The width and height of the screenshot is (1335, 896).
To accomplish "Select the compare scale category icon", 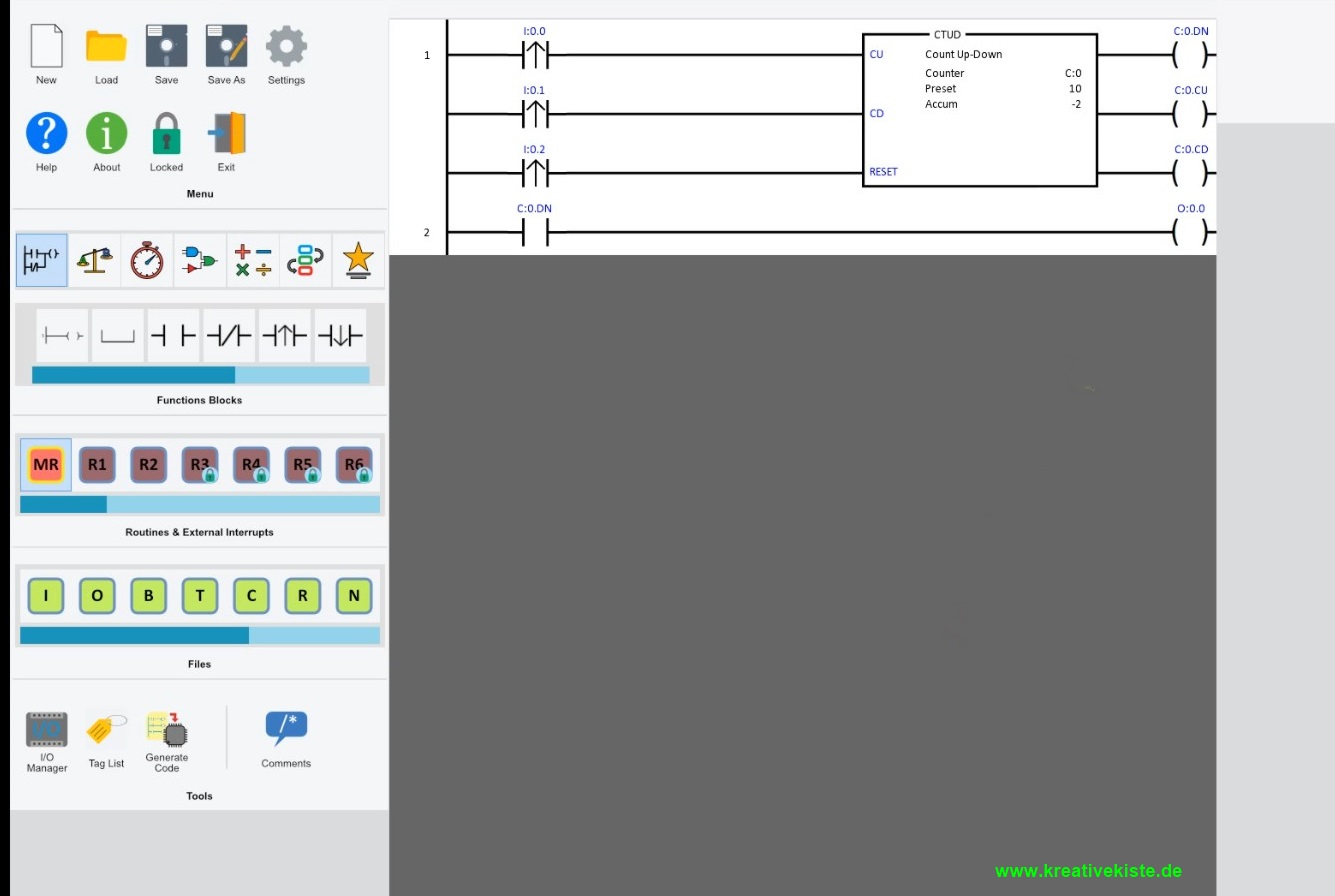I will (x=95, y=260).
